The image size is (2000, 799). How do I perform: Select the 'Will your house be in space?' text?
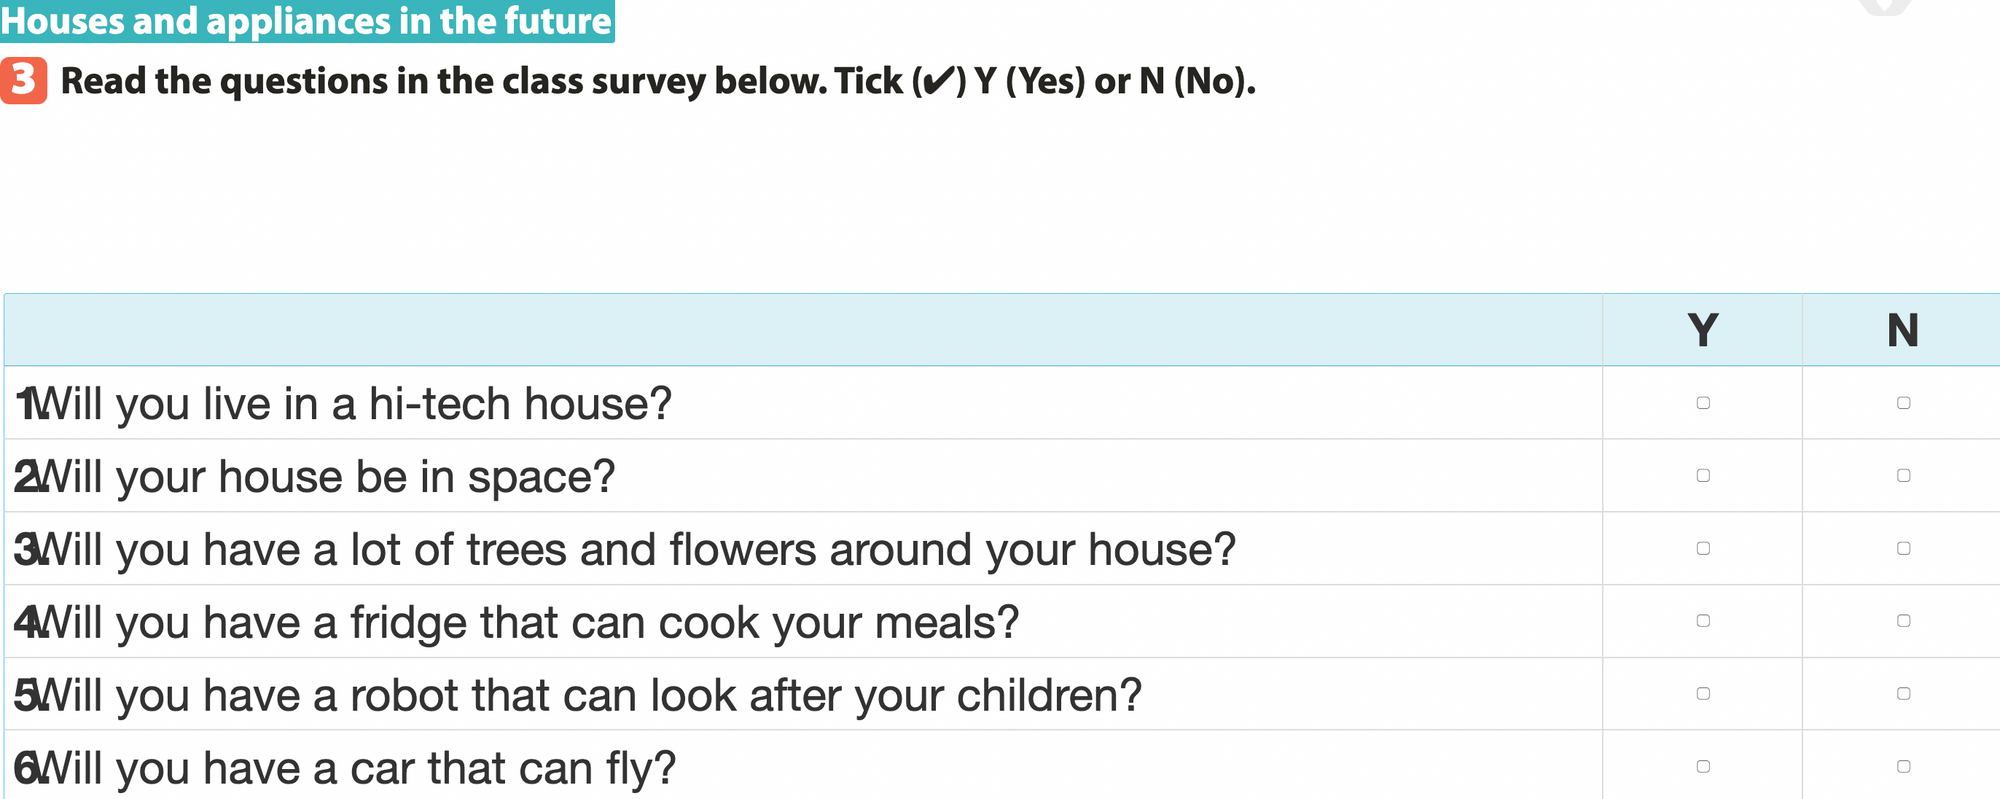click(x=326, y=477)
